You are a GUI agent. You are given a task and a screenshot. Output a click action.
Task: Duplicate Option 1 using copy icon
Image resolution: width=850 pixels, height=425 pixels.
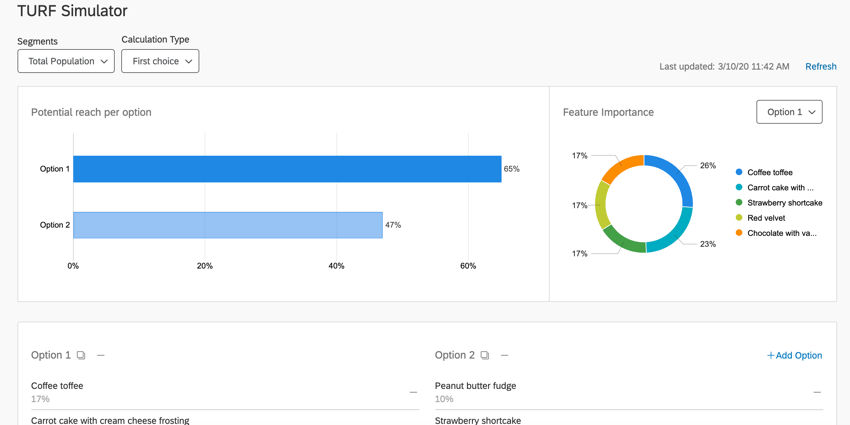(x=81, y=355)
